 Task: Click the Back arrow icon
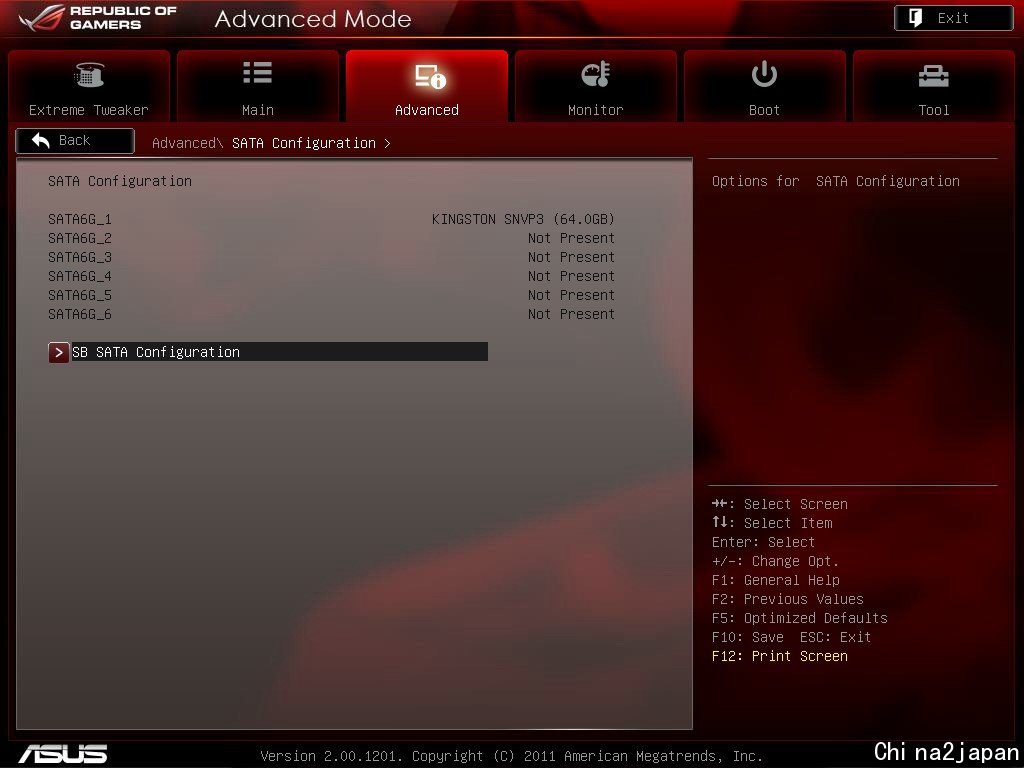tap(40, 140)
